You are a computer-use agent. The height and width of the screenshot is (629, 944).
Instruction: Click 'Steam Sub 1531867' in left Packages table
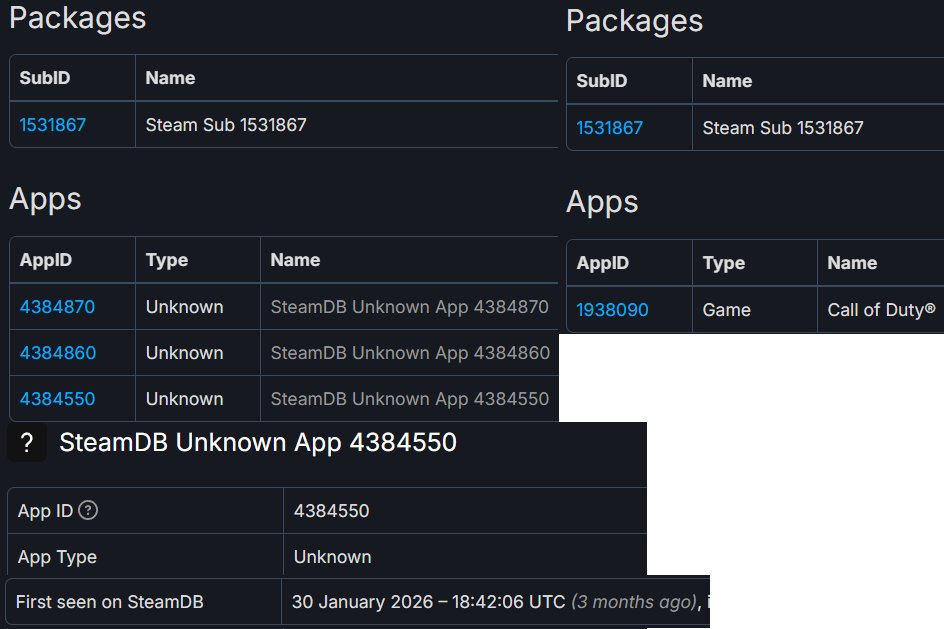pos(226,125)
